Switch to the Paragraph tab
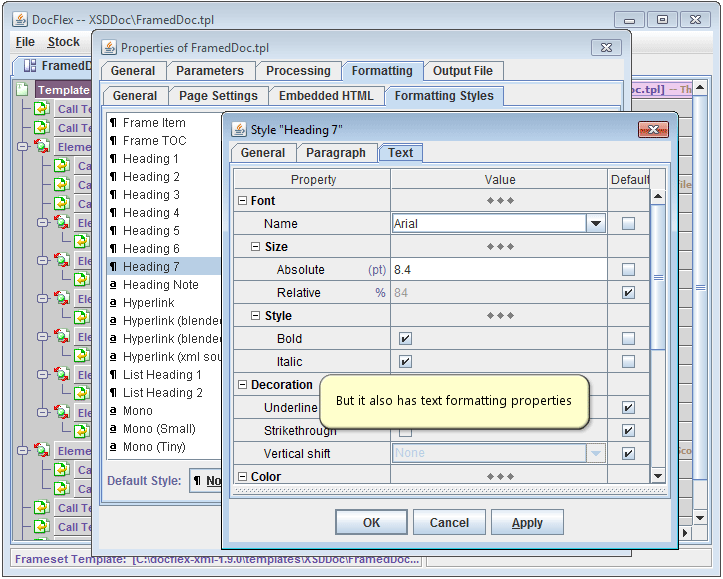Screen dimensions: 723x579 pyautogui.click(x=336, y=153)
